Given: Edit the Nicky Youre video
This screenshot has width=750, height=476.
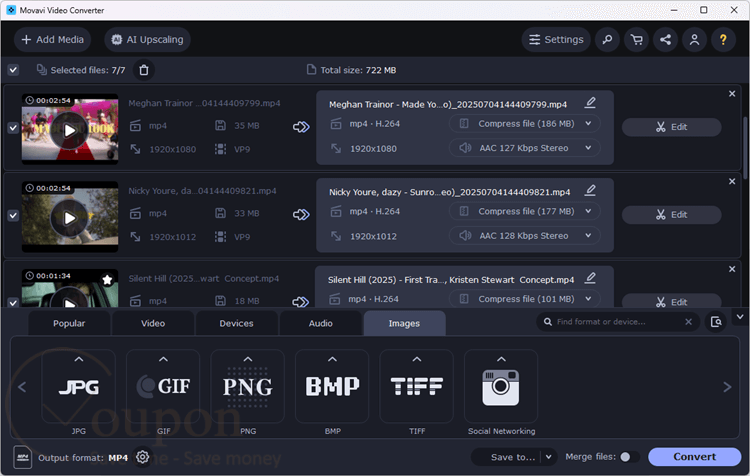Looking at the screenshot, I should point(672,215).
